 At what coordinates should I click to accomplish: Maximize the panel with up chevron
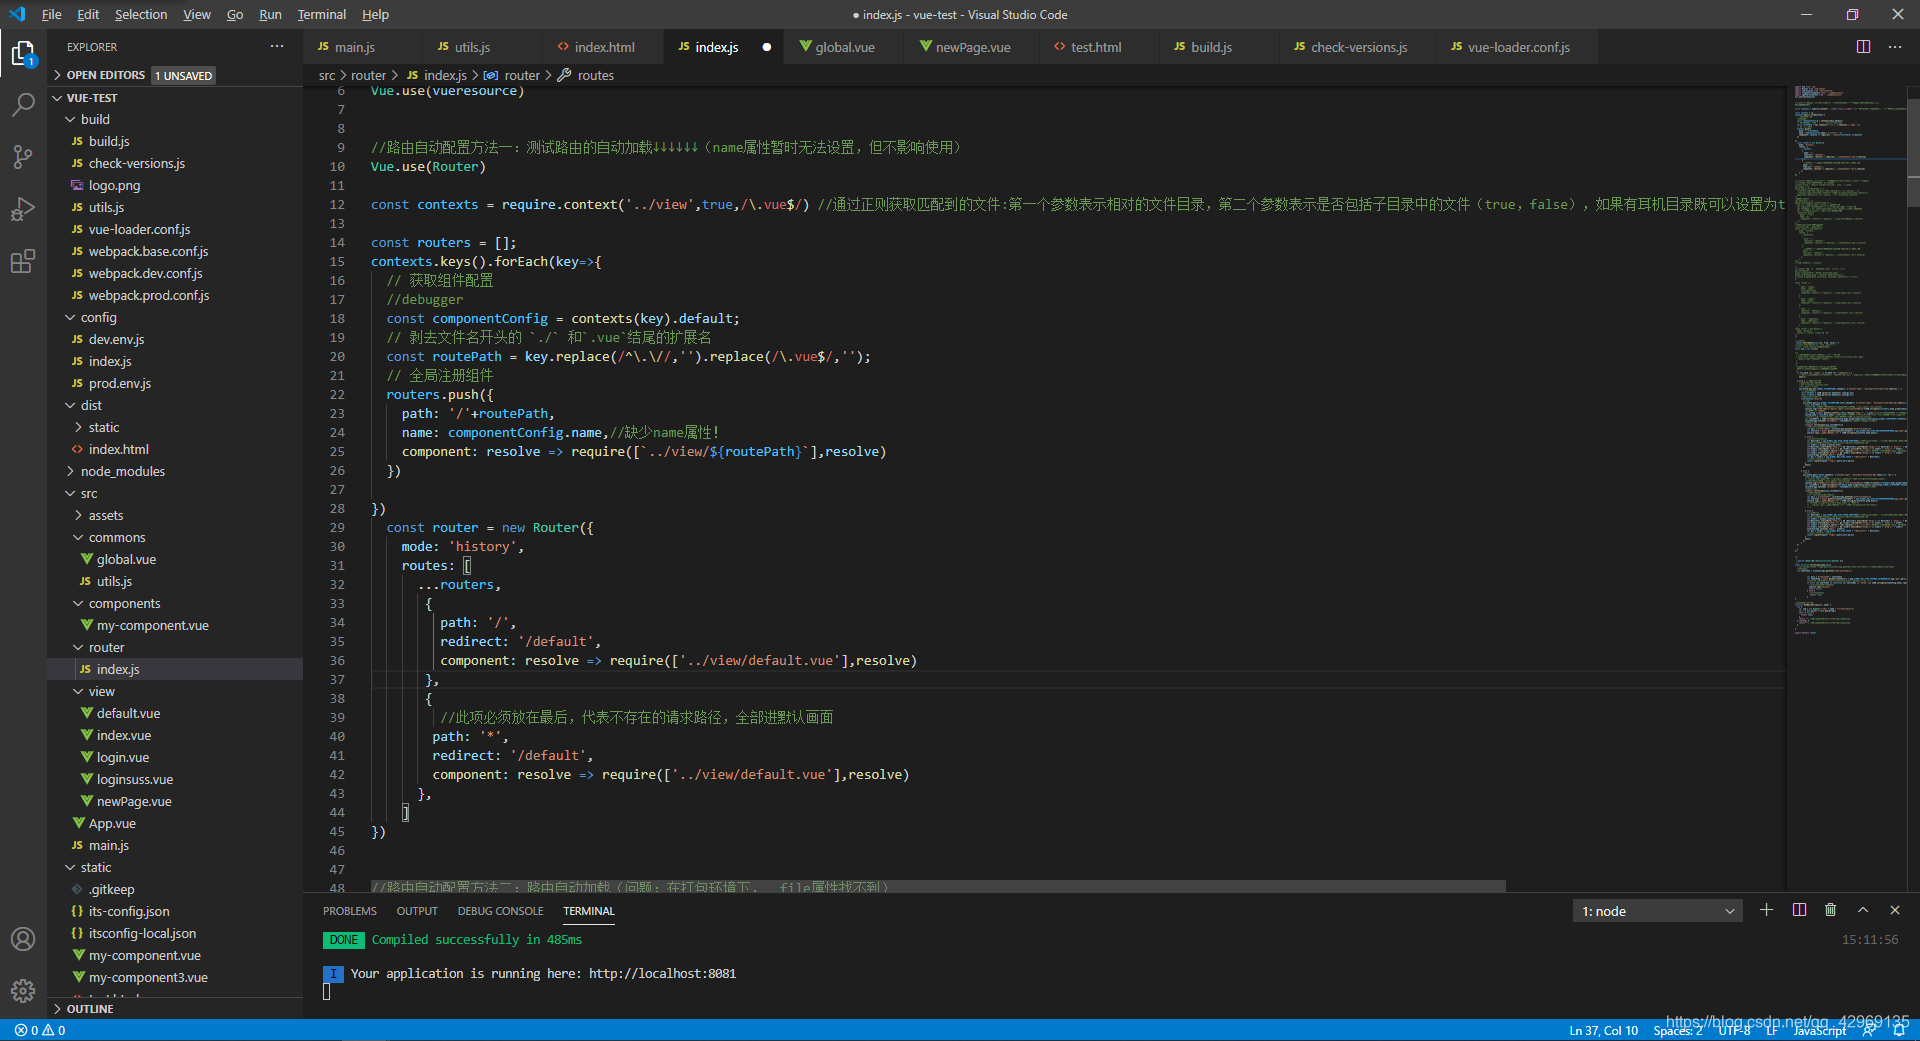click(1863, 910)
